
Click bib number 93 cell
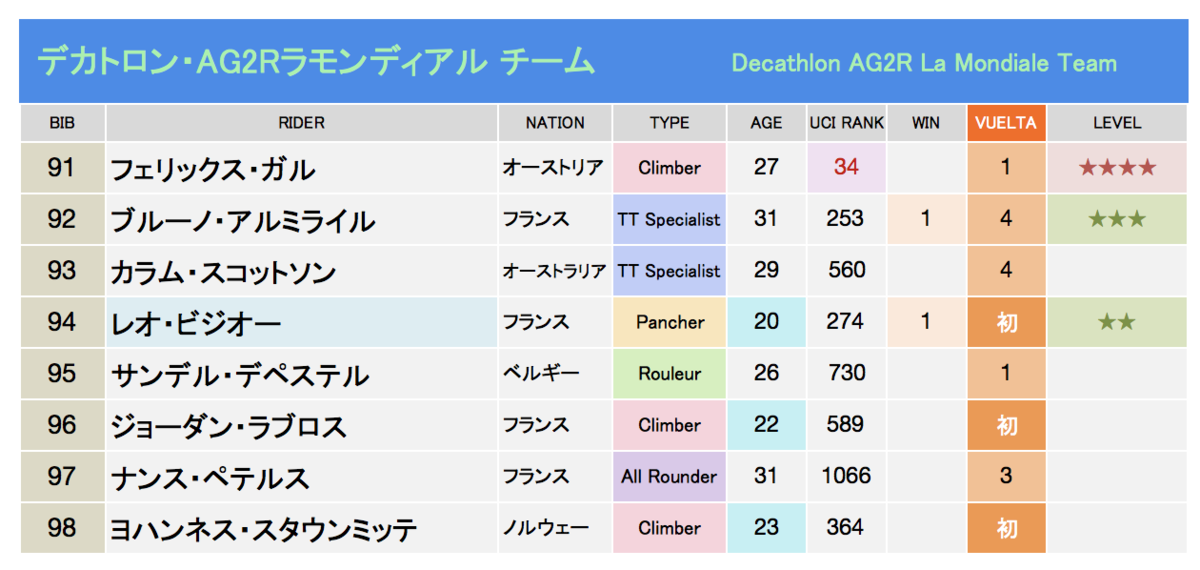[x=62, y=270]
